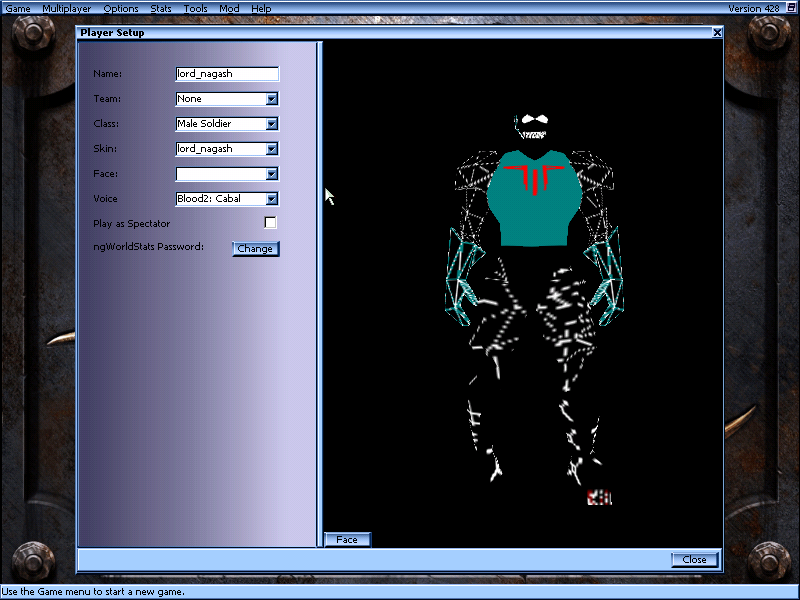Click the small system icon beside Version 428

[789, 8]
